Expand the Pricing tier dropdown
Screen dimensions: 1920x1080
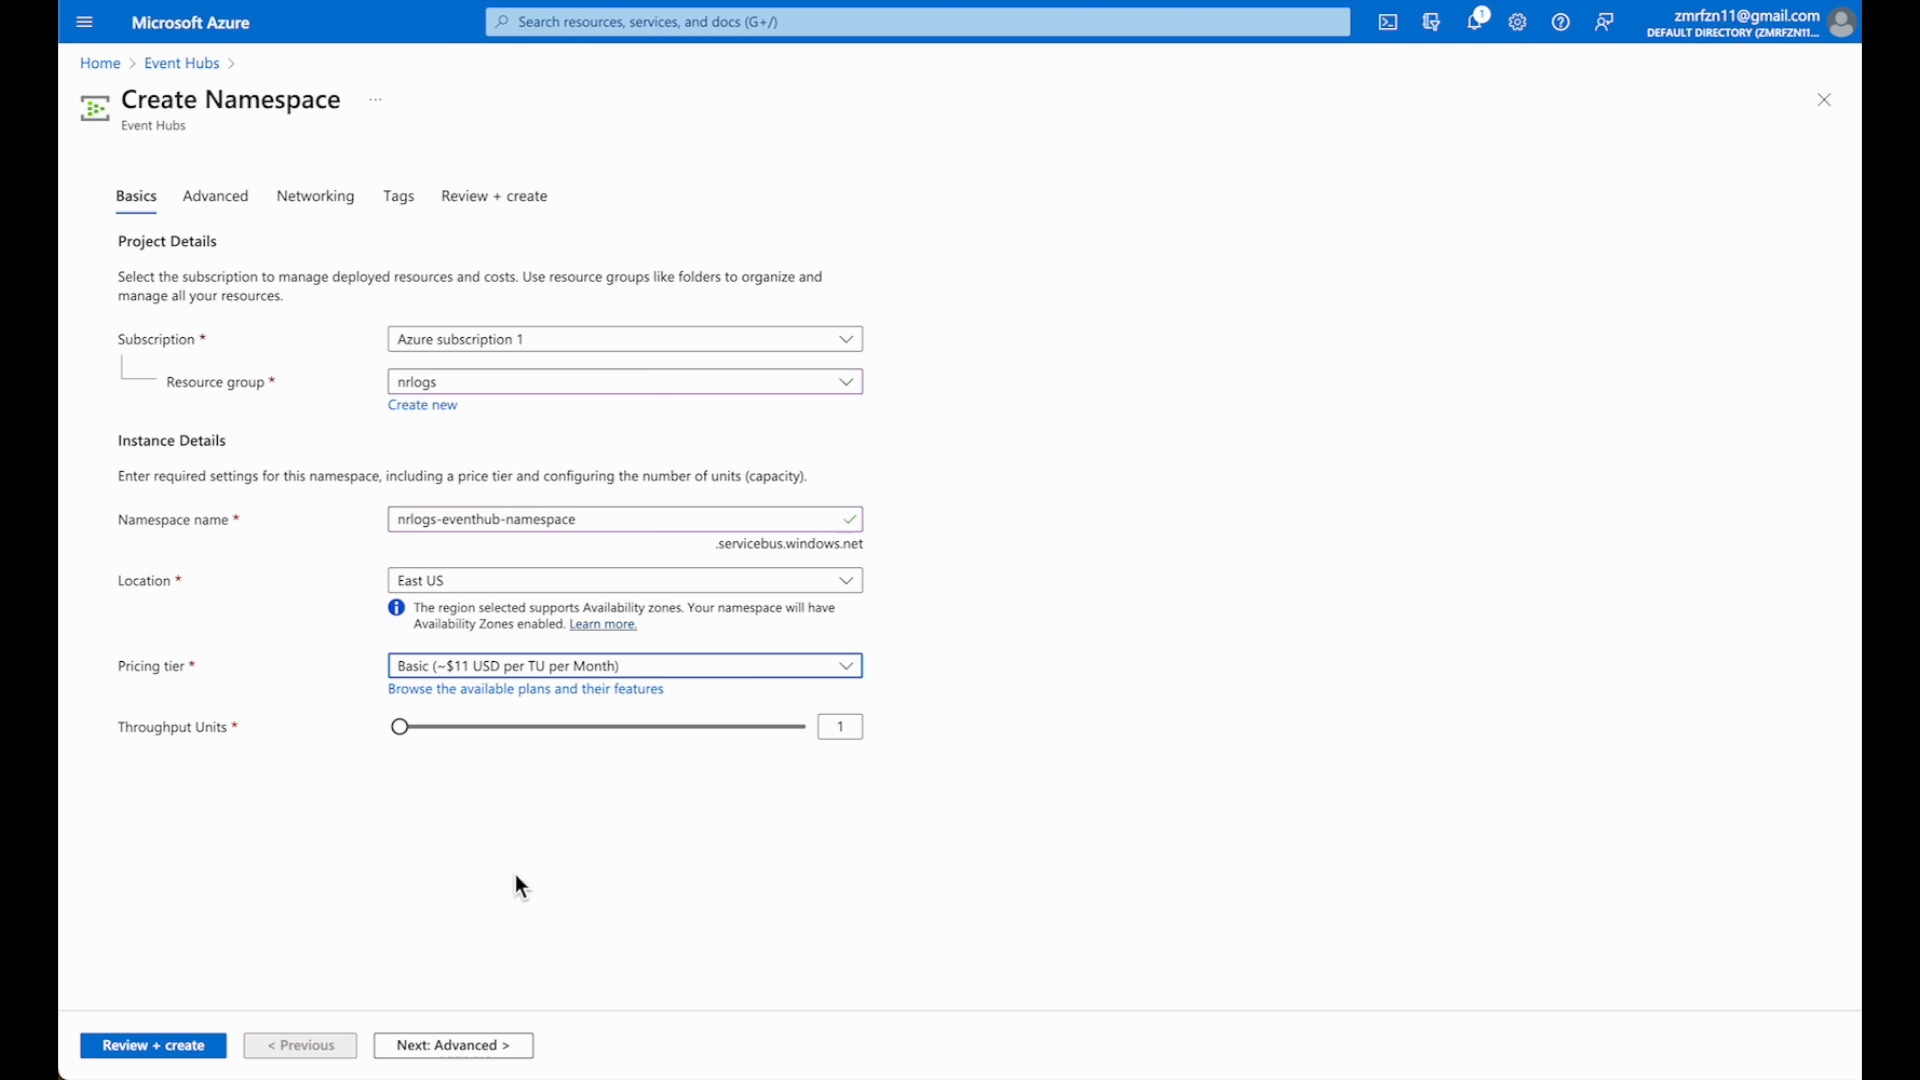tap(625, 666)
